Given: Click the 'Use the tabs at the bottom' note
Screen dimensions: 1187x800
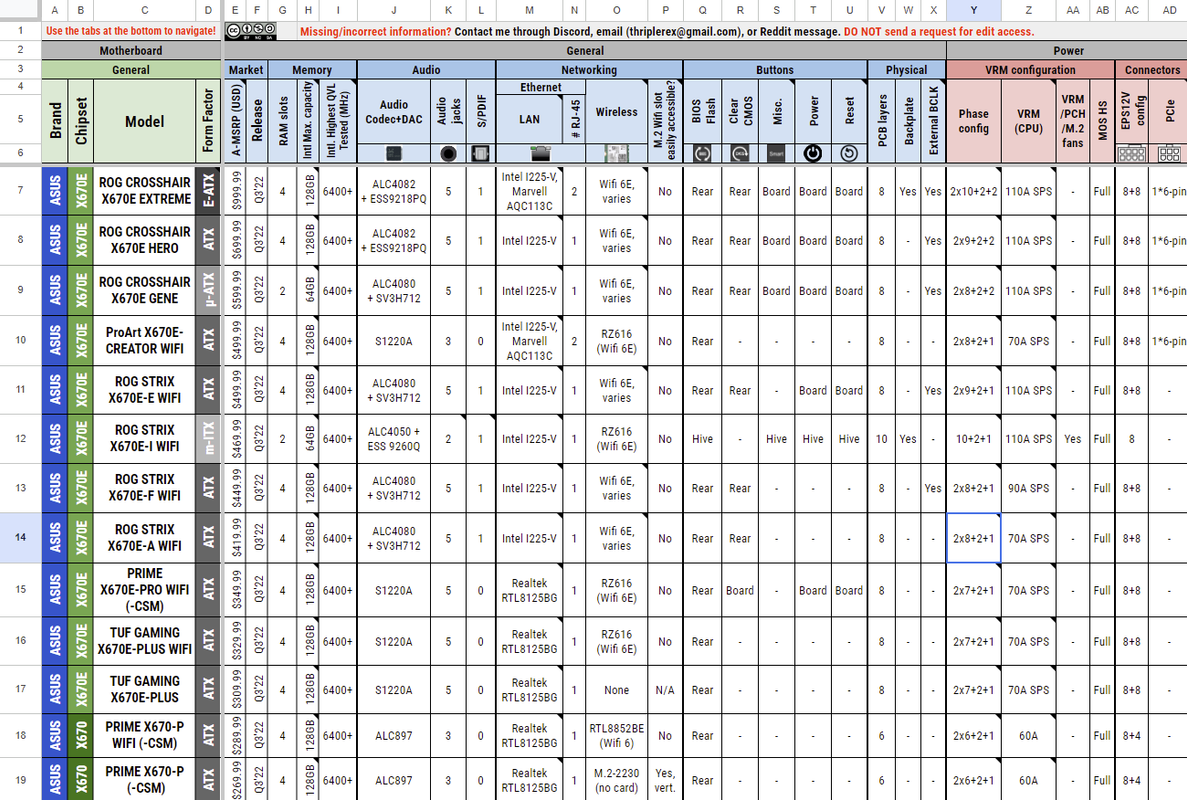Looking at the screenshot, I should [131, 31].
